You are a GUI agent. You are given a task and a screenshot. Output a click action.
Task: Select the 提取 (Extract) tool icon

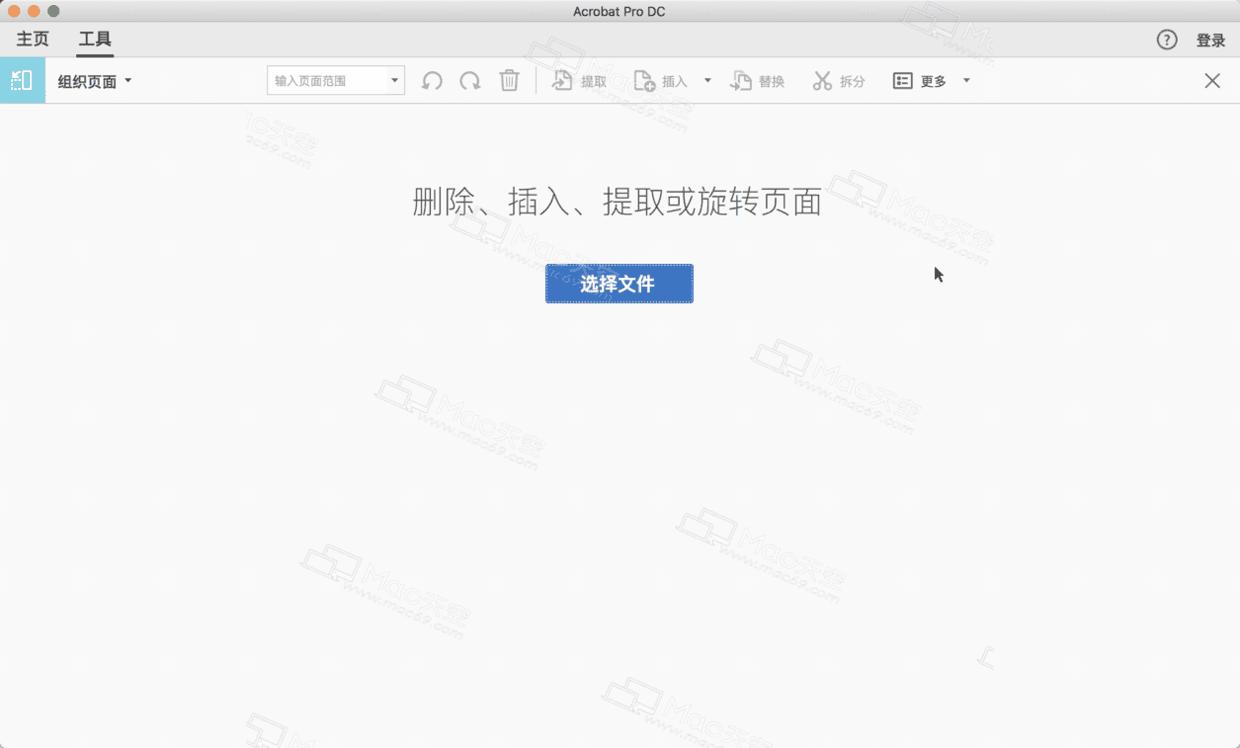click(560, 81)
